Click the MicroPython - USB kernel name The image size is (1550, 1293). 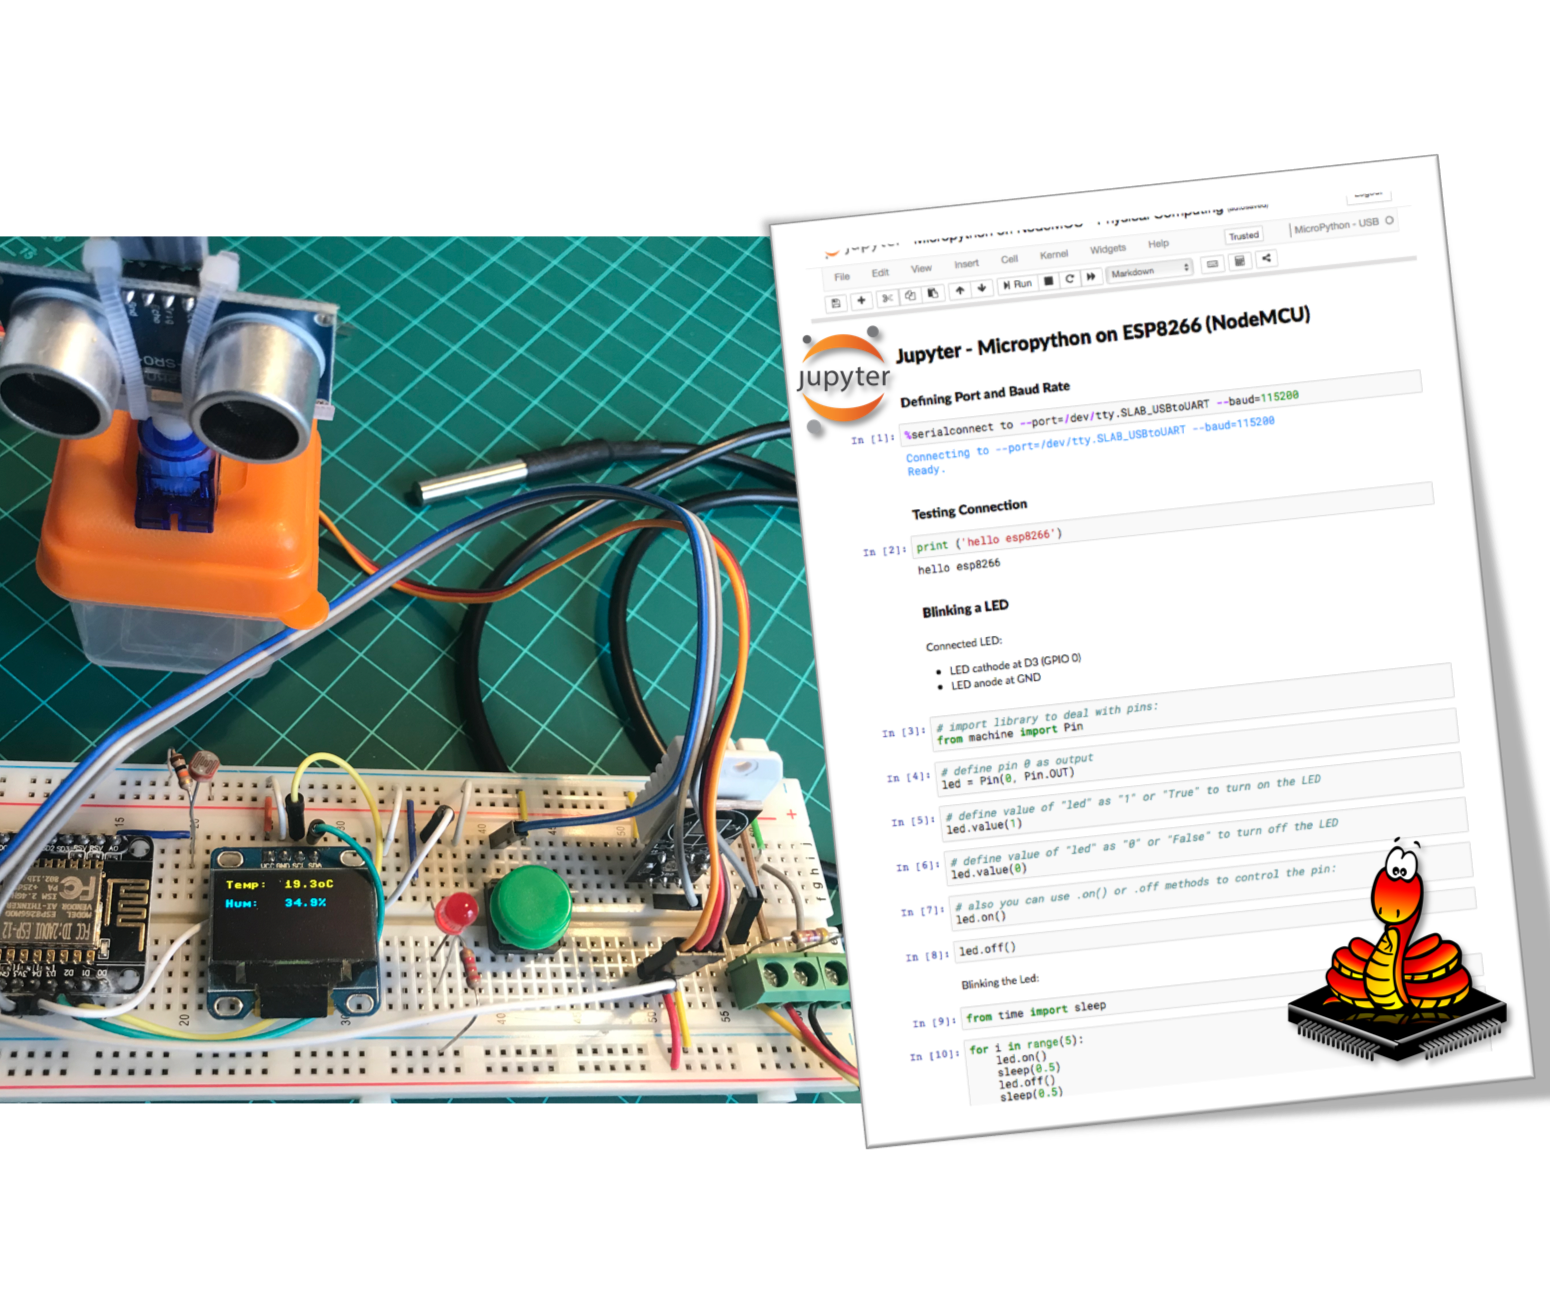[1338, 225]
